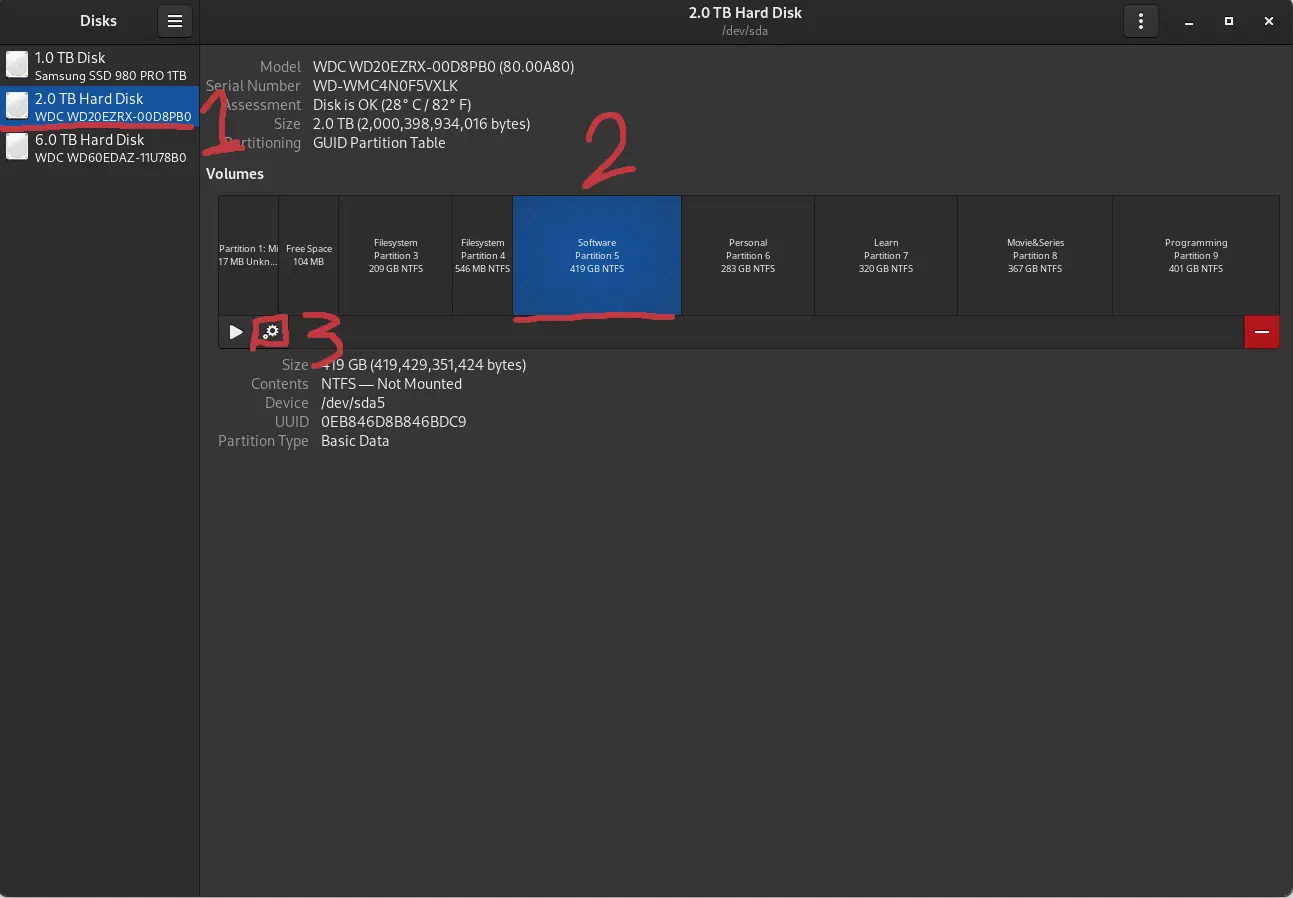Click the red minus delete partition icon
This screenshot has height=898, width=1293.
click(1261, 331)
